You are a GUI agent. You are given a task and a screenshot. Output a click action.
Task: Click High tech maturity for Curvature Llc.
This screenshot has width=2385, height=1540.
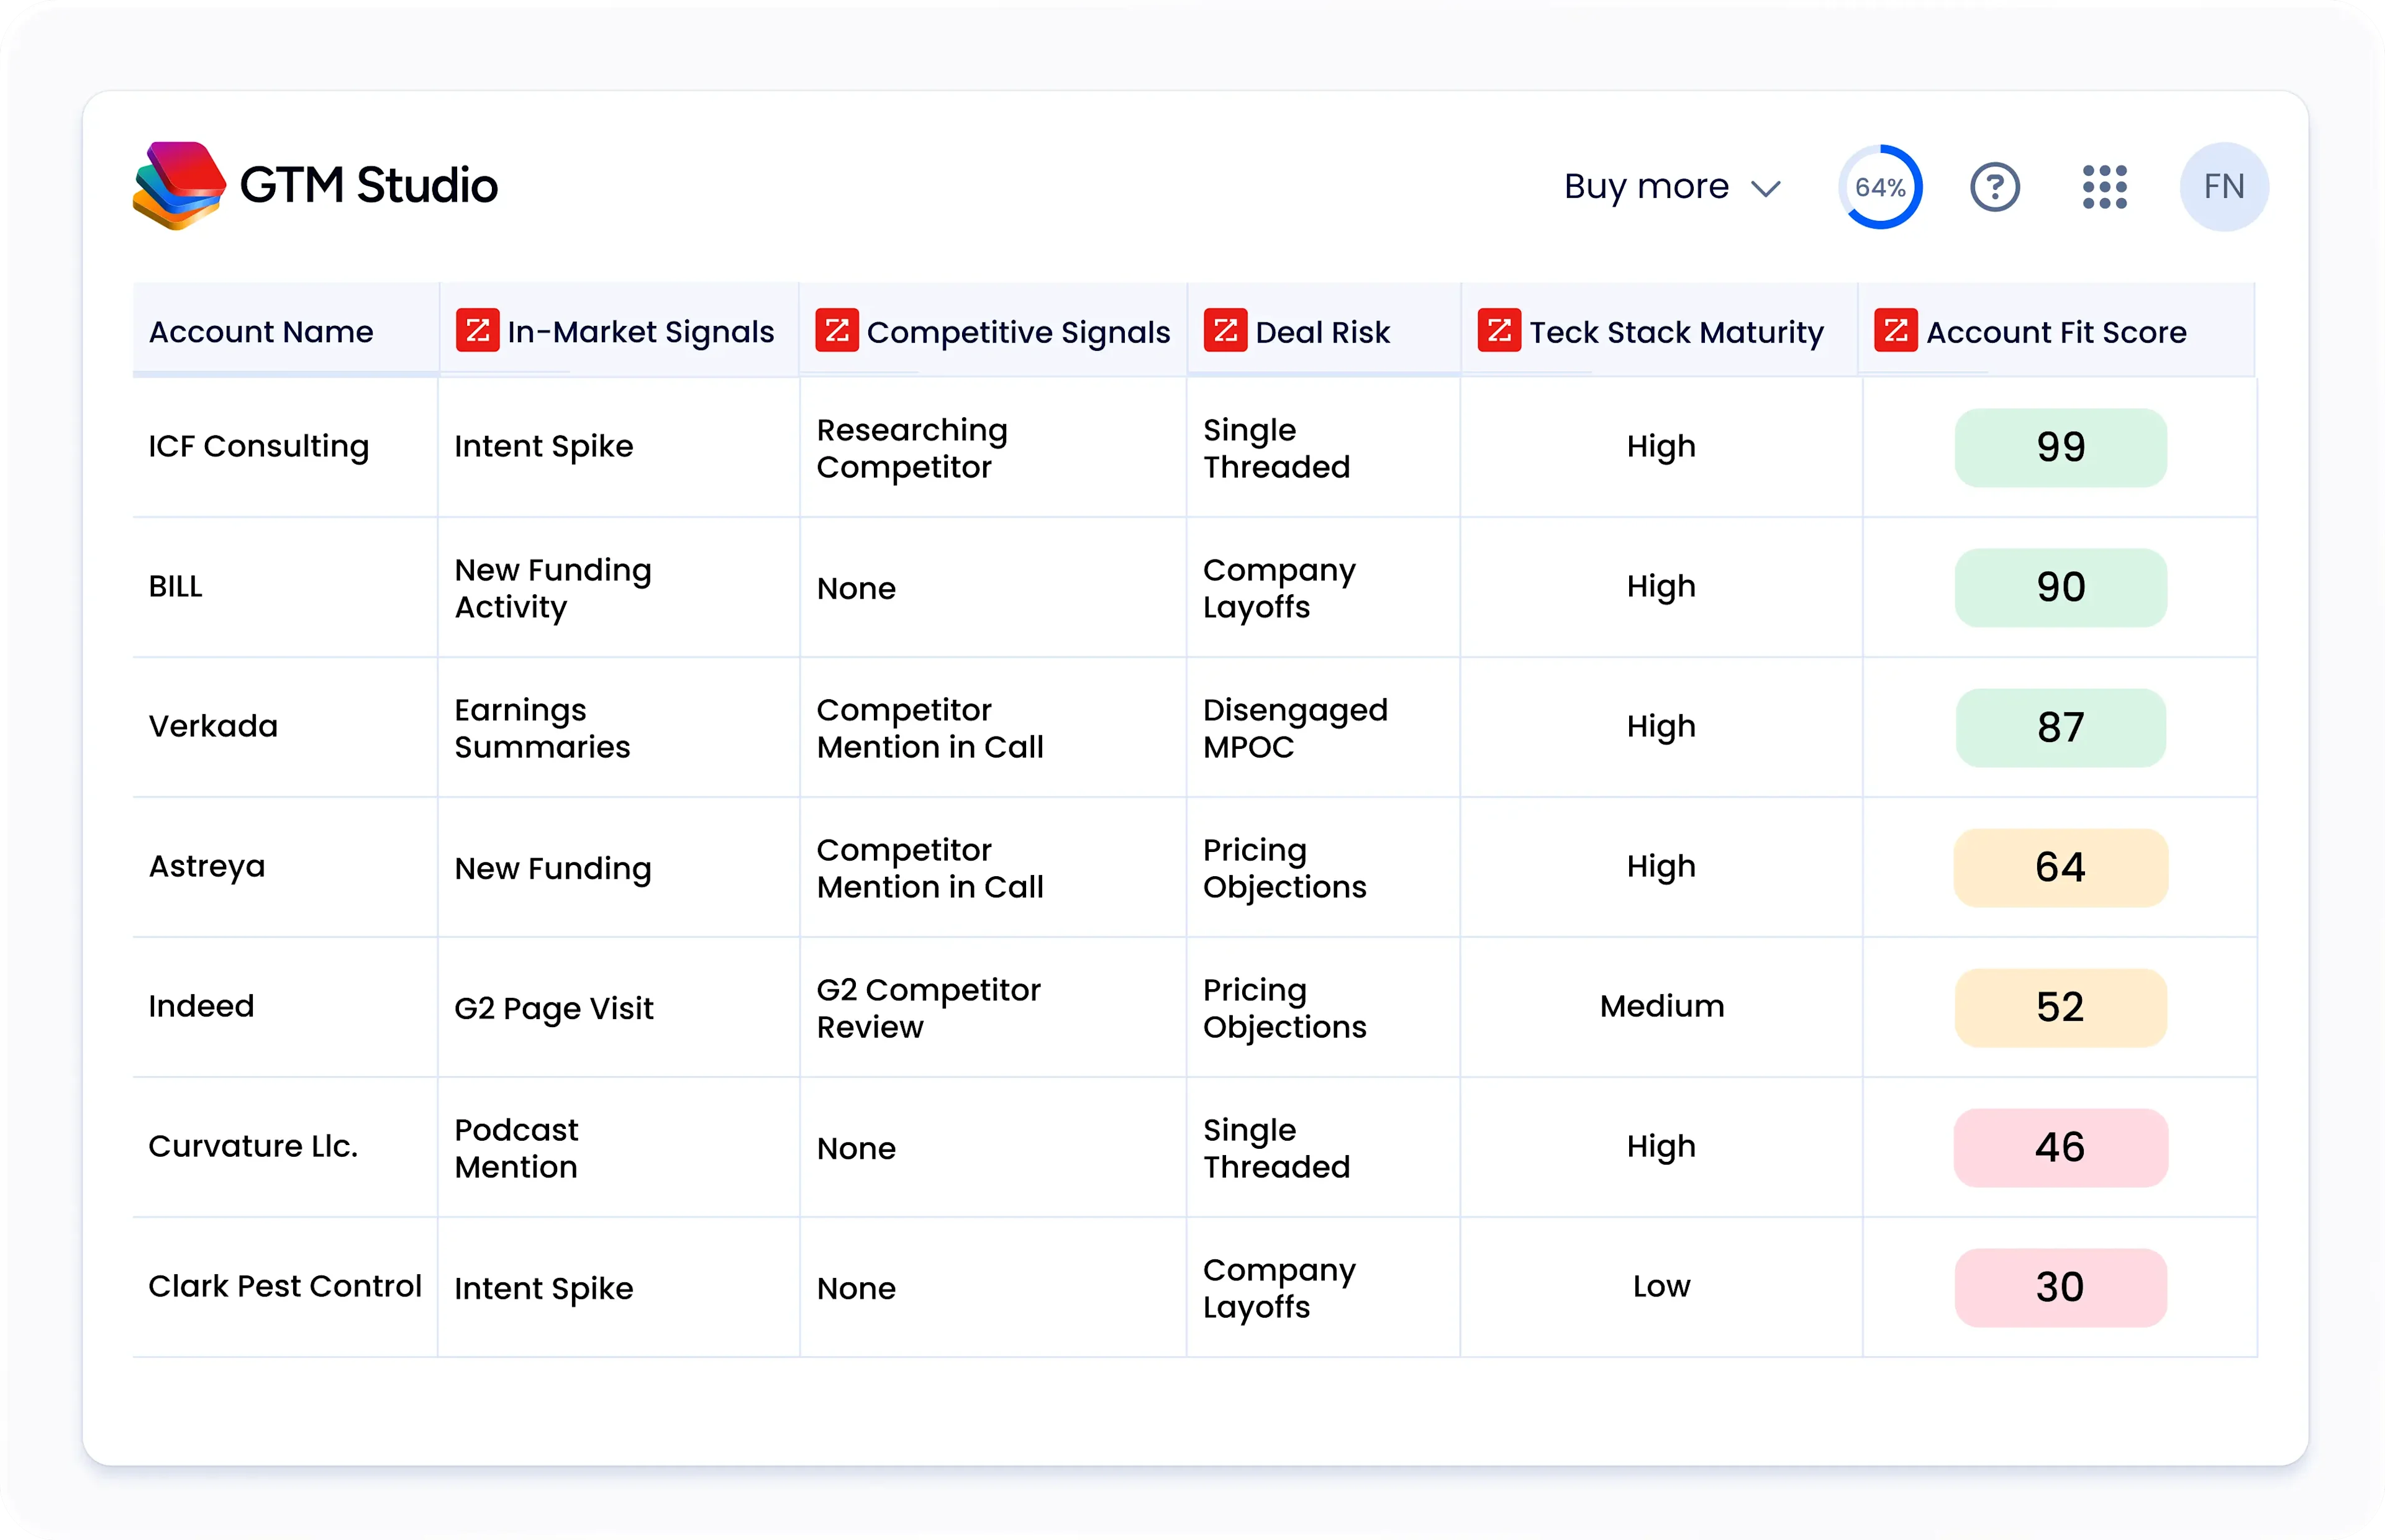tap(1661, 1147)
